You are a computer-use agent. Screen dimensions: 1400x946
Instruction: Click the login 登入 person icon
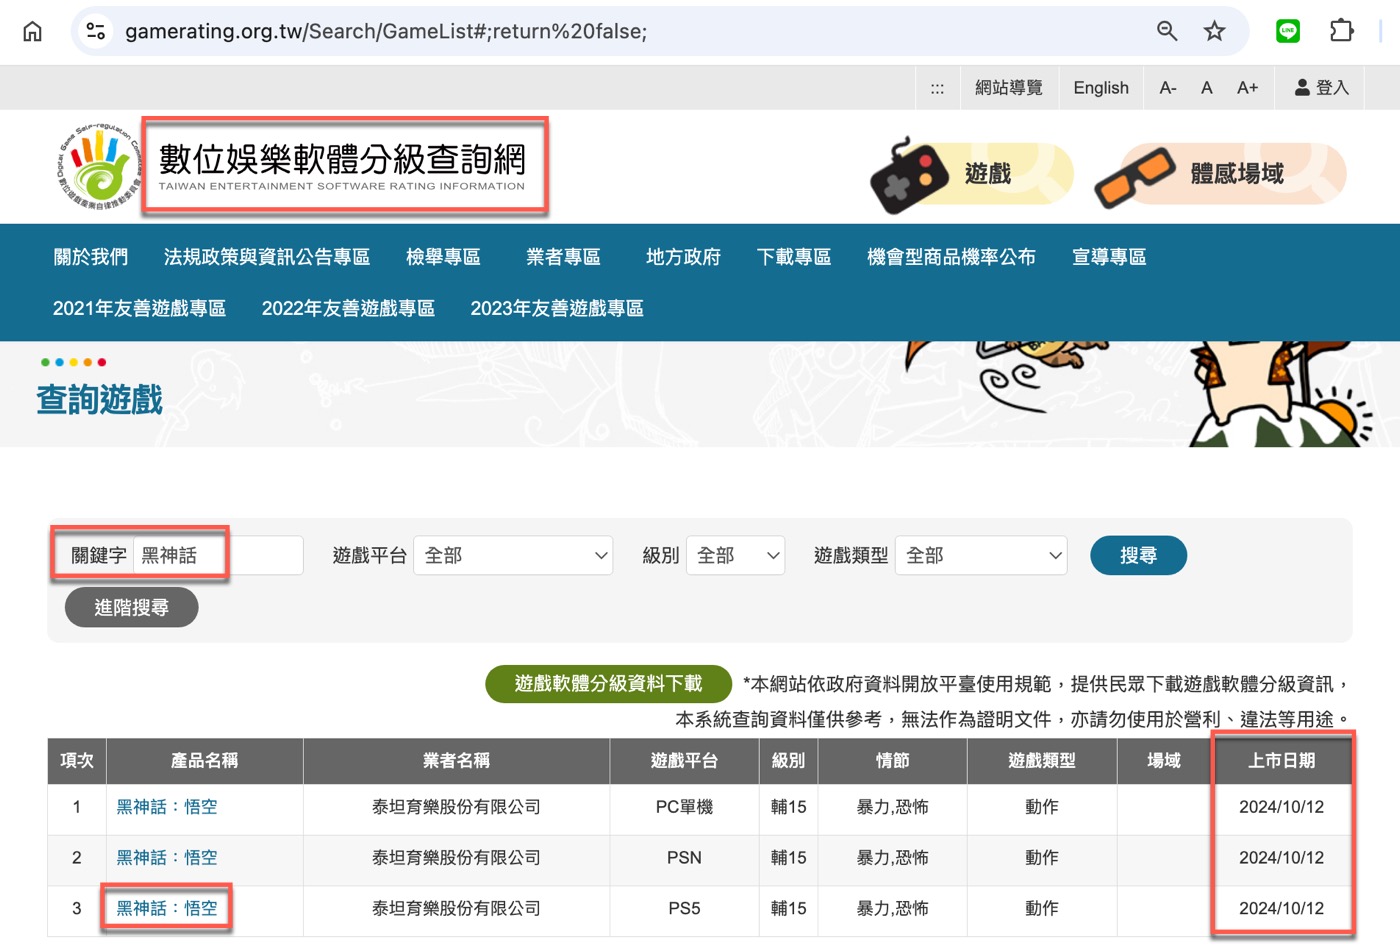point(1321,88)
